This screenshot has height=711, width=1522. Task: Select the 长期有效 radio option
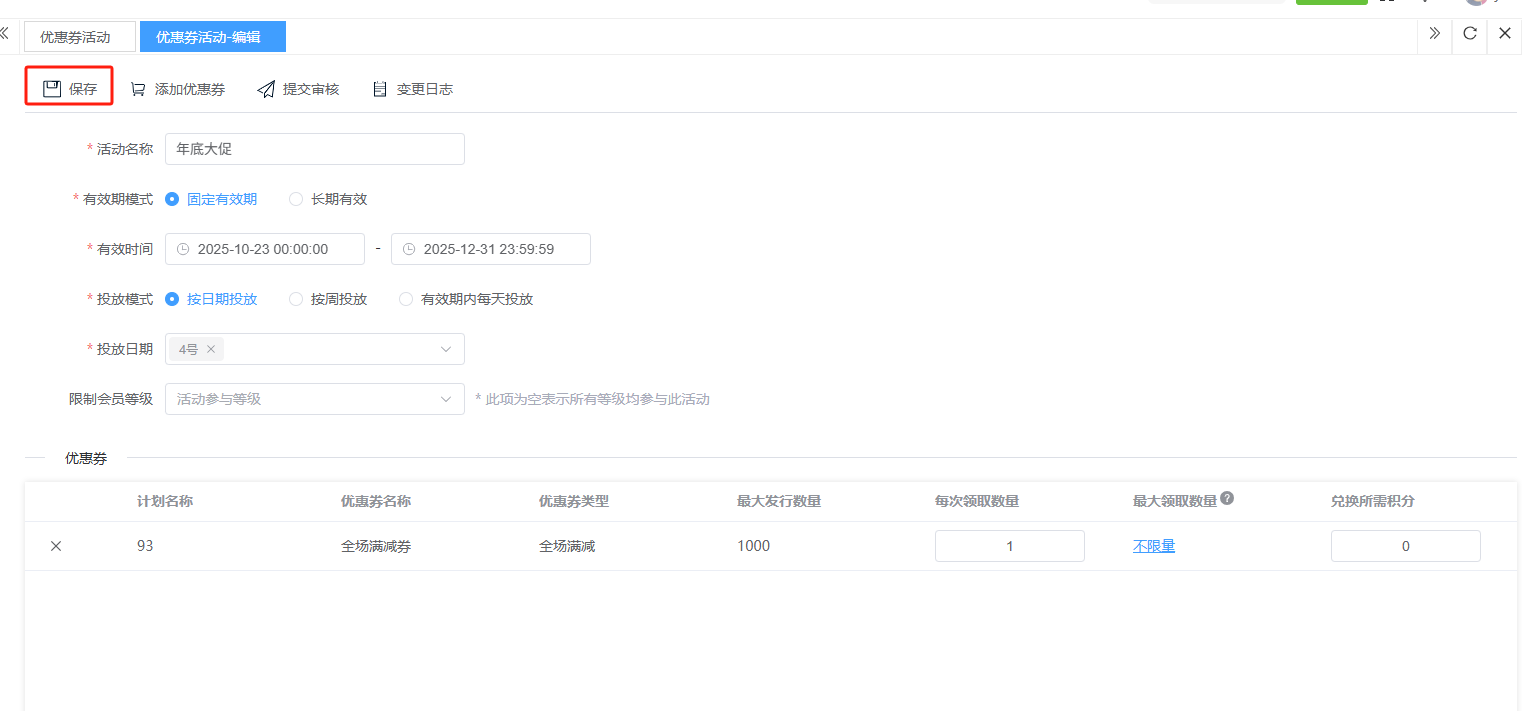click(296, 199)
